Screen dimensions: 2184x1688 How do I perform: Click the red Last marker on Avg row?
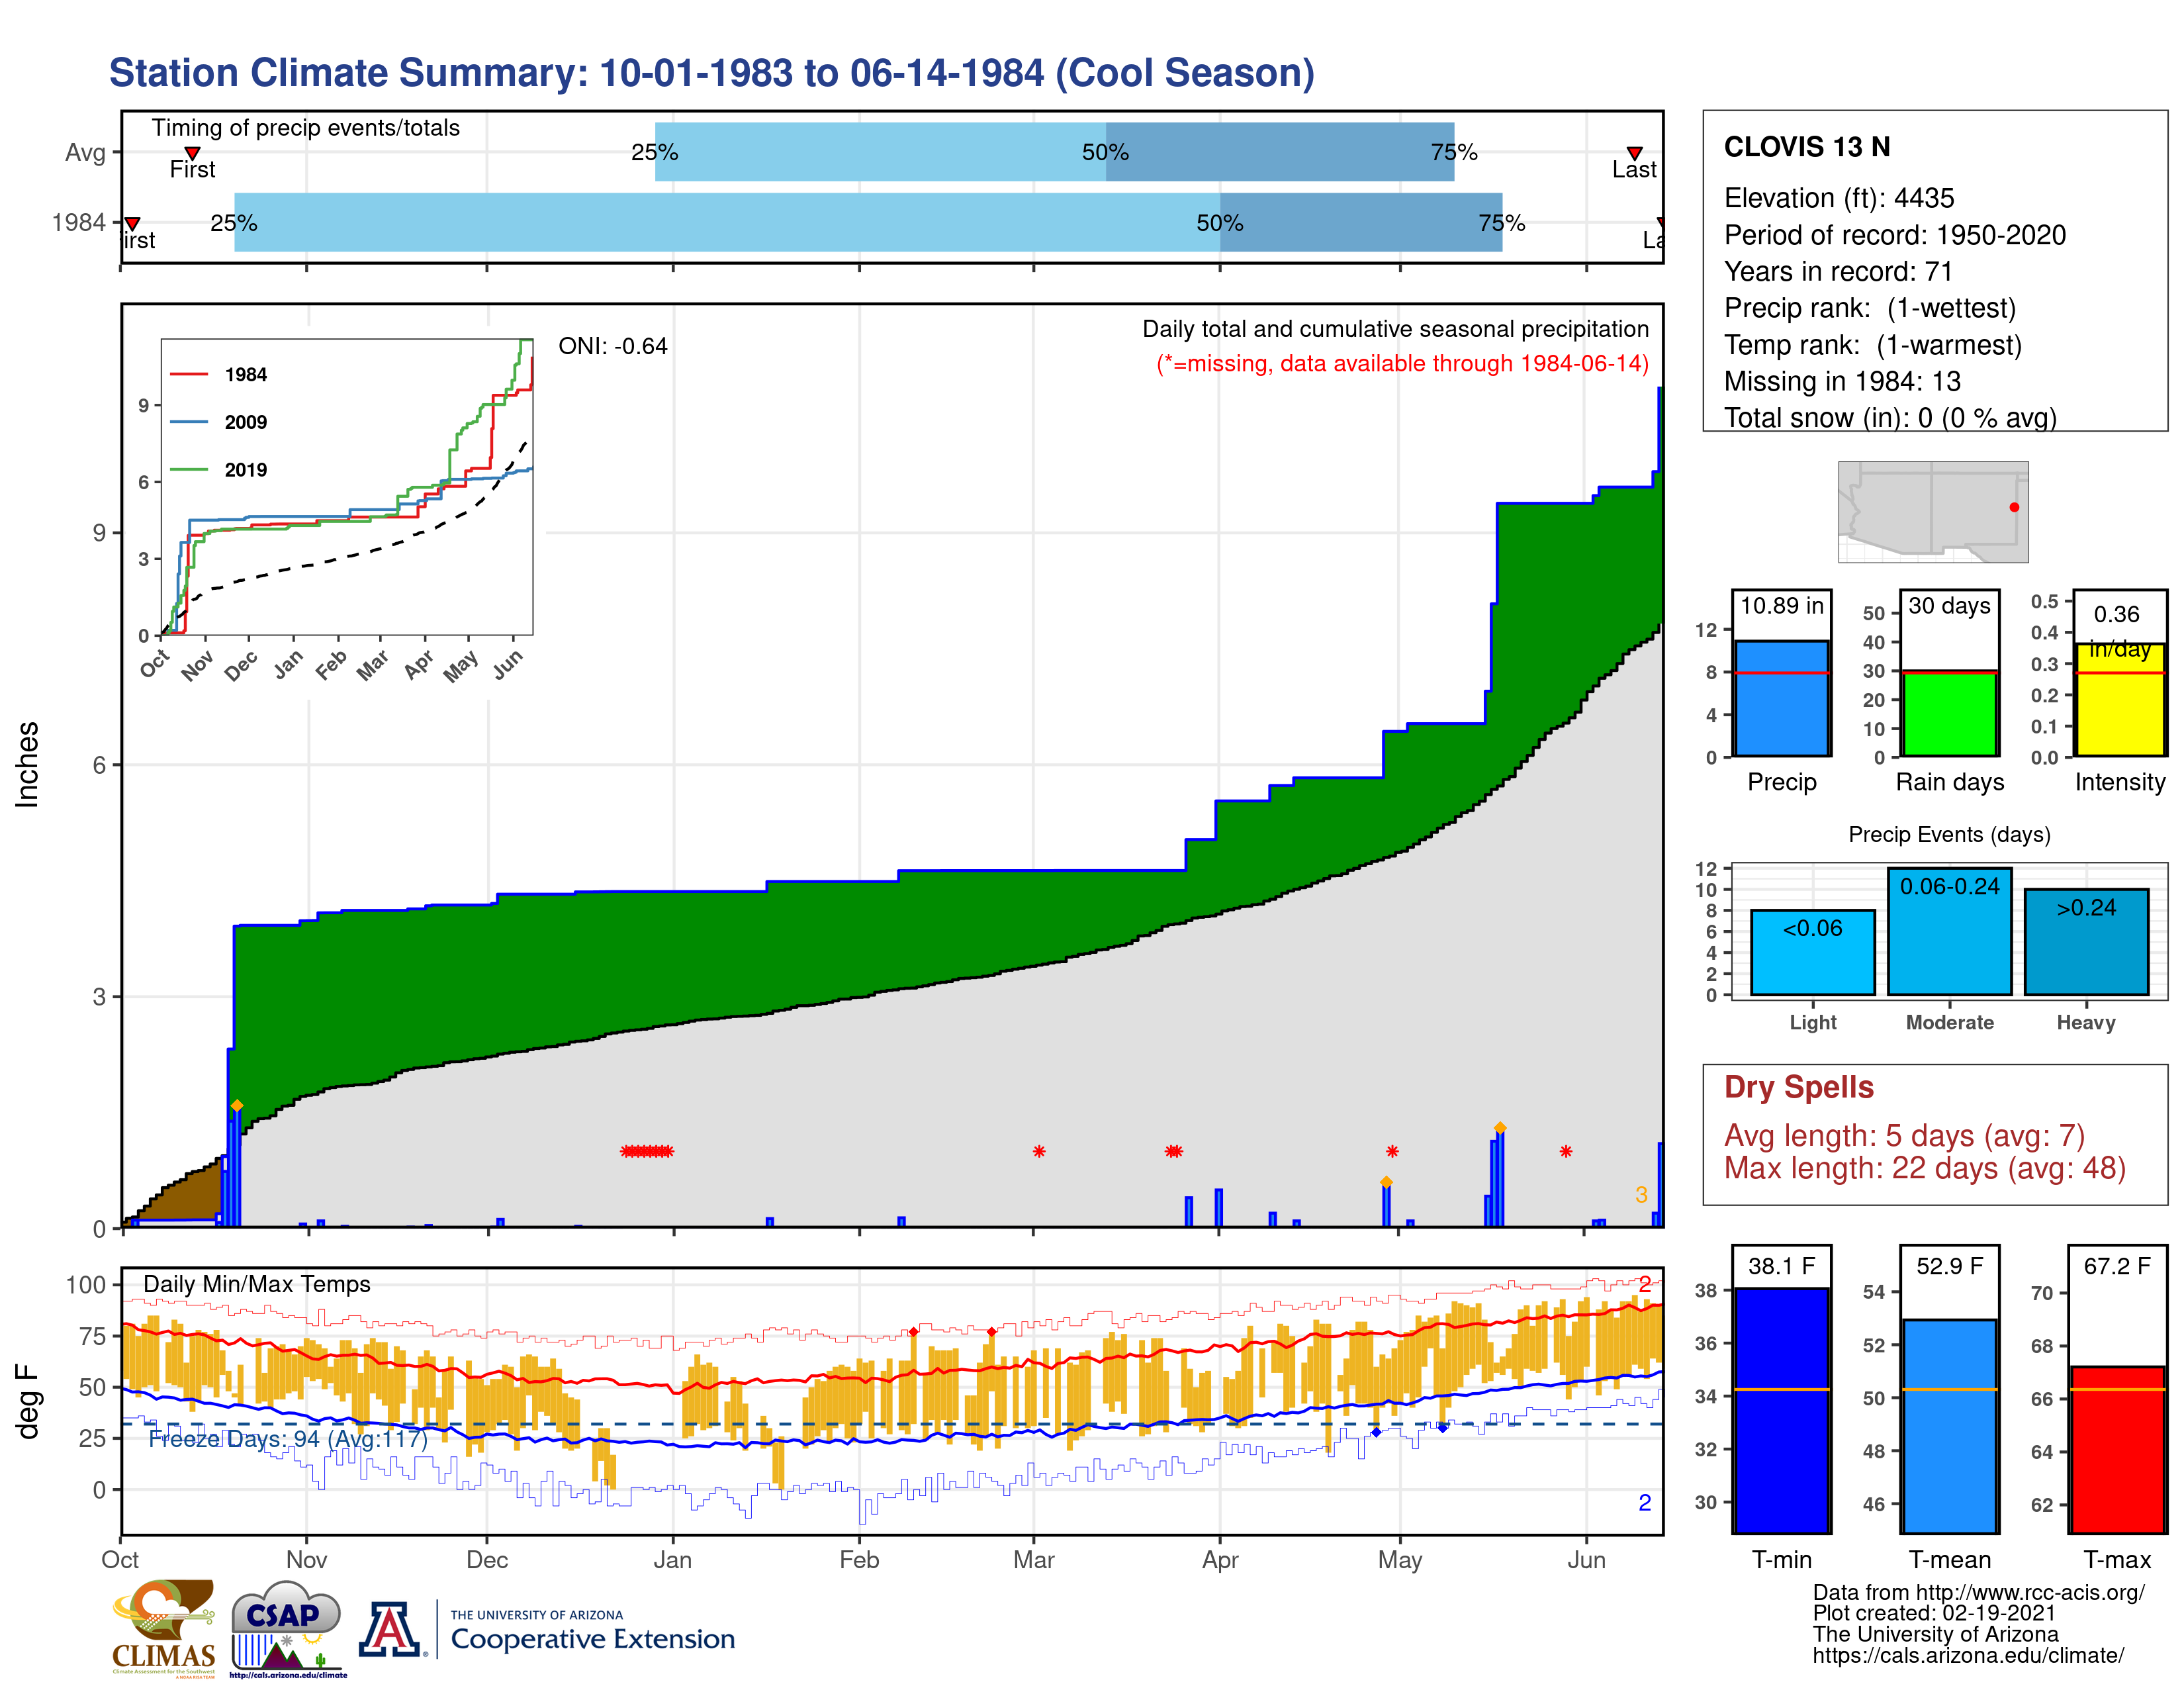[x=1634, y=153]
